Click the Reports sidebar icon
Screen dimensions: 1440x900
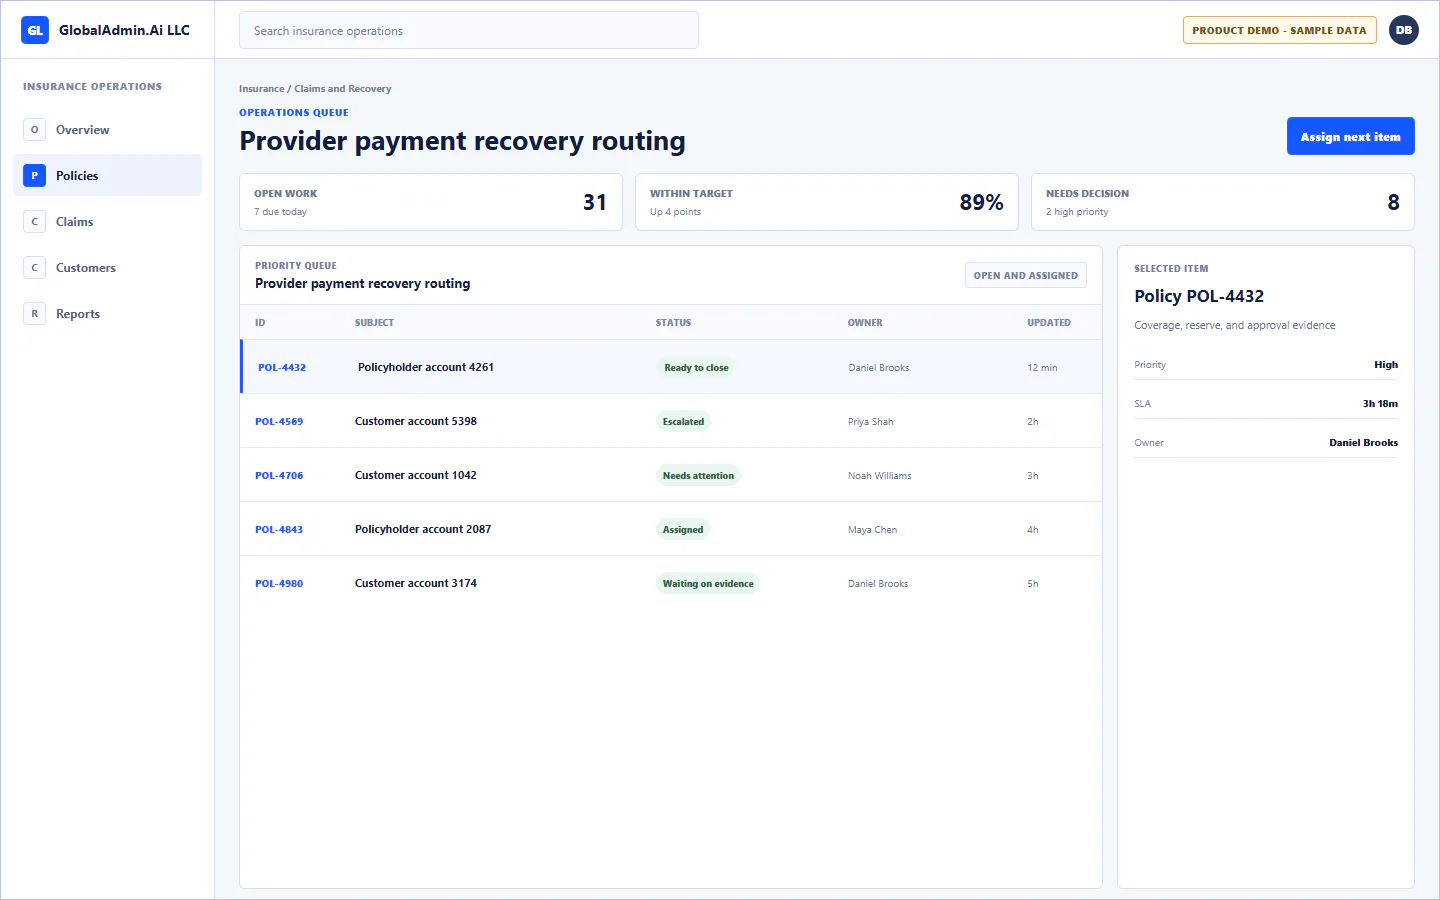tap(35, 314)
